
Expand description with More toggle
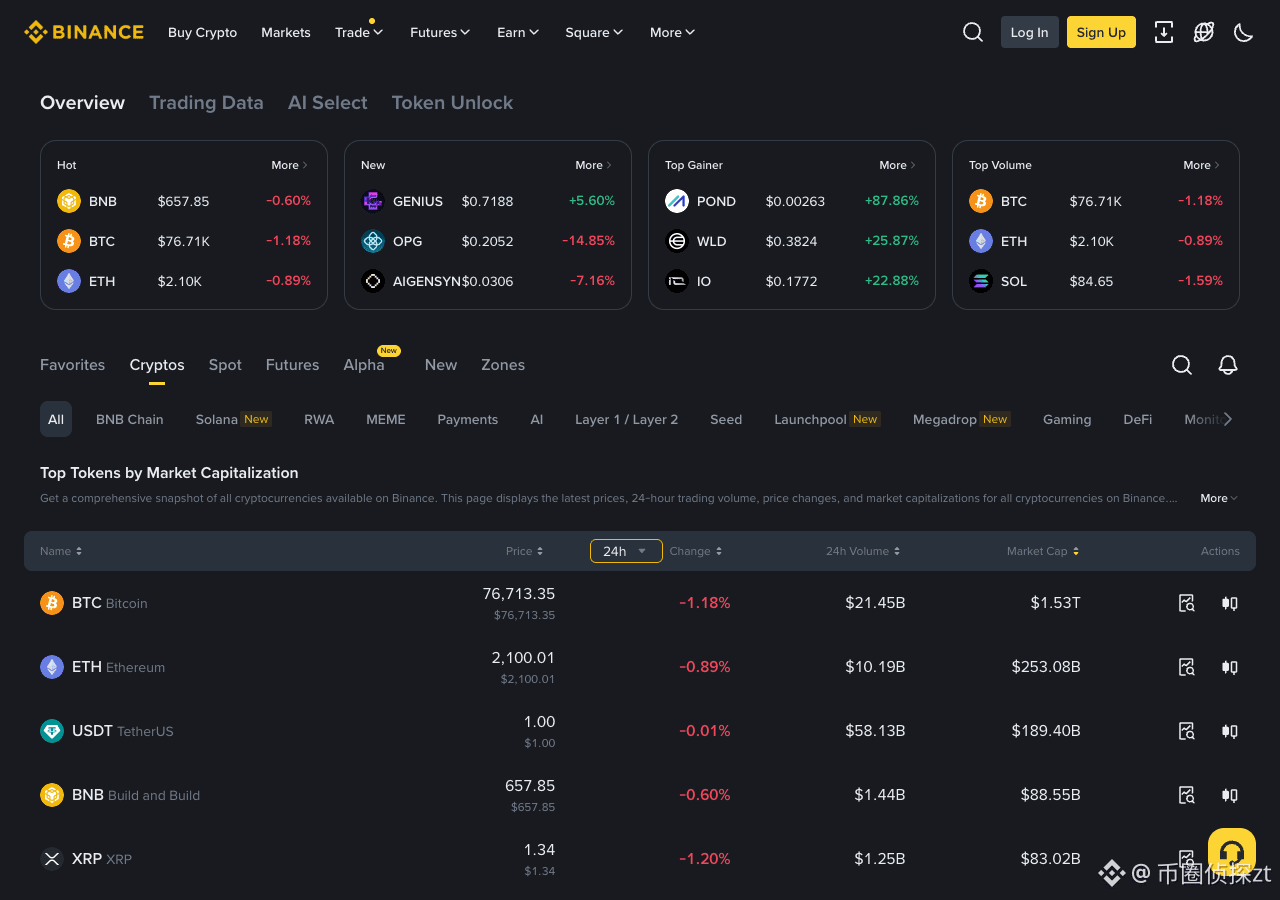tap(1219, 498)
